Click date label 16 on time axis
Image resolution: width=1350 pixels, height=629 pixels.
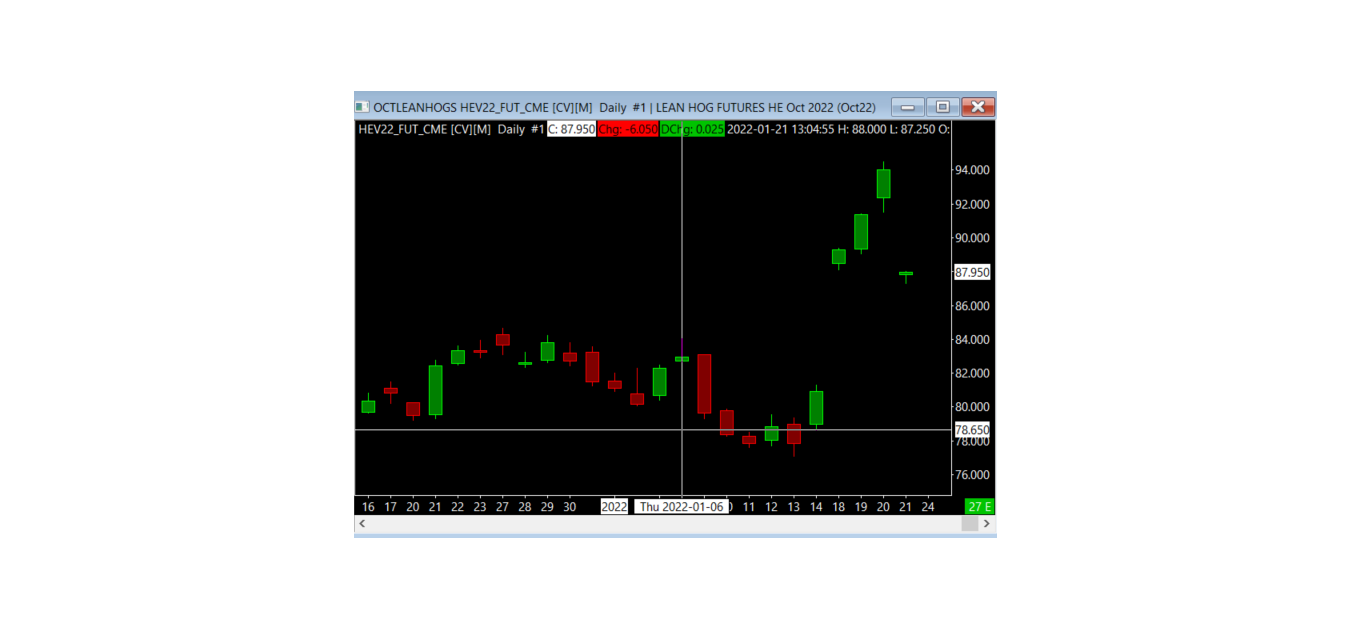pos(368,506)
